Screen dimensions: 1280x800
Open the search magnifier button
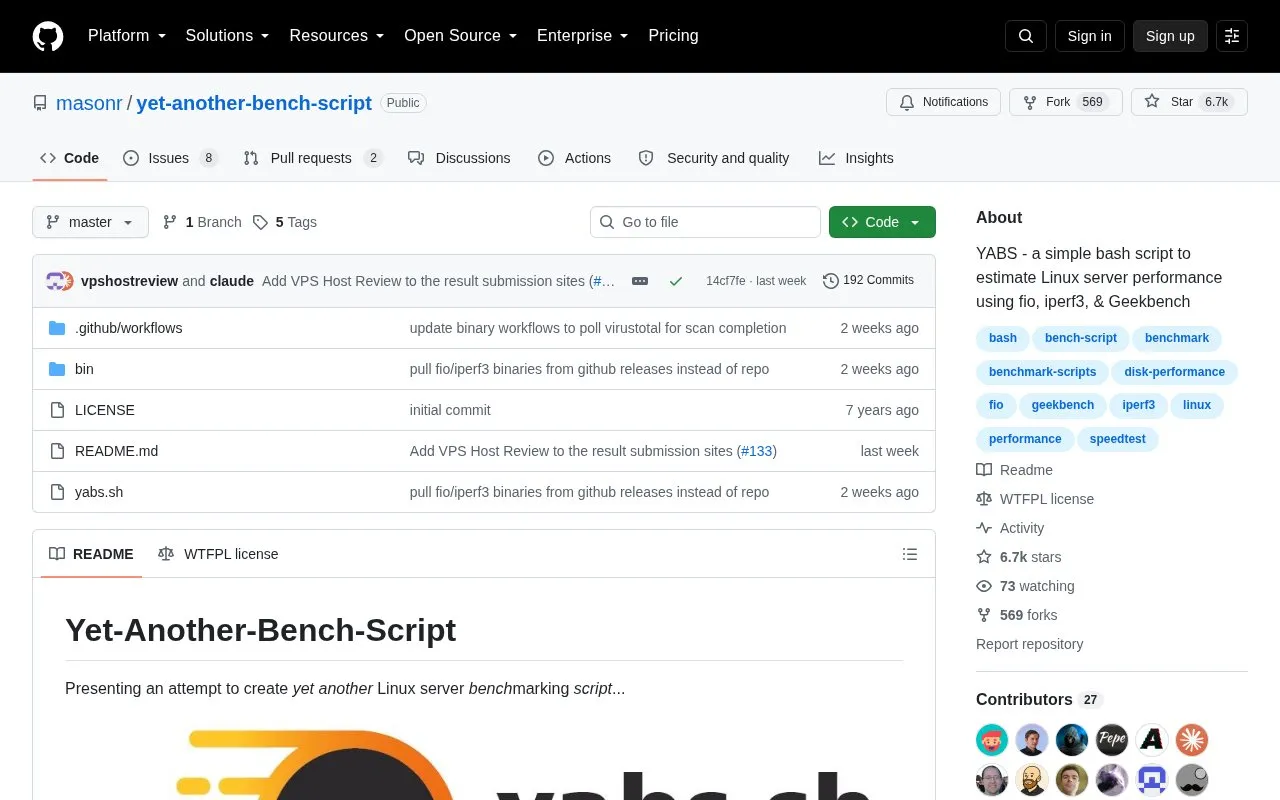(x=1026, y=36)
